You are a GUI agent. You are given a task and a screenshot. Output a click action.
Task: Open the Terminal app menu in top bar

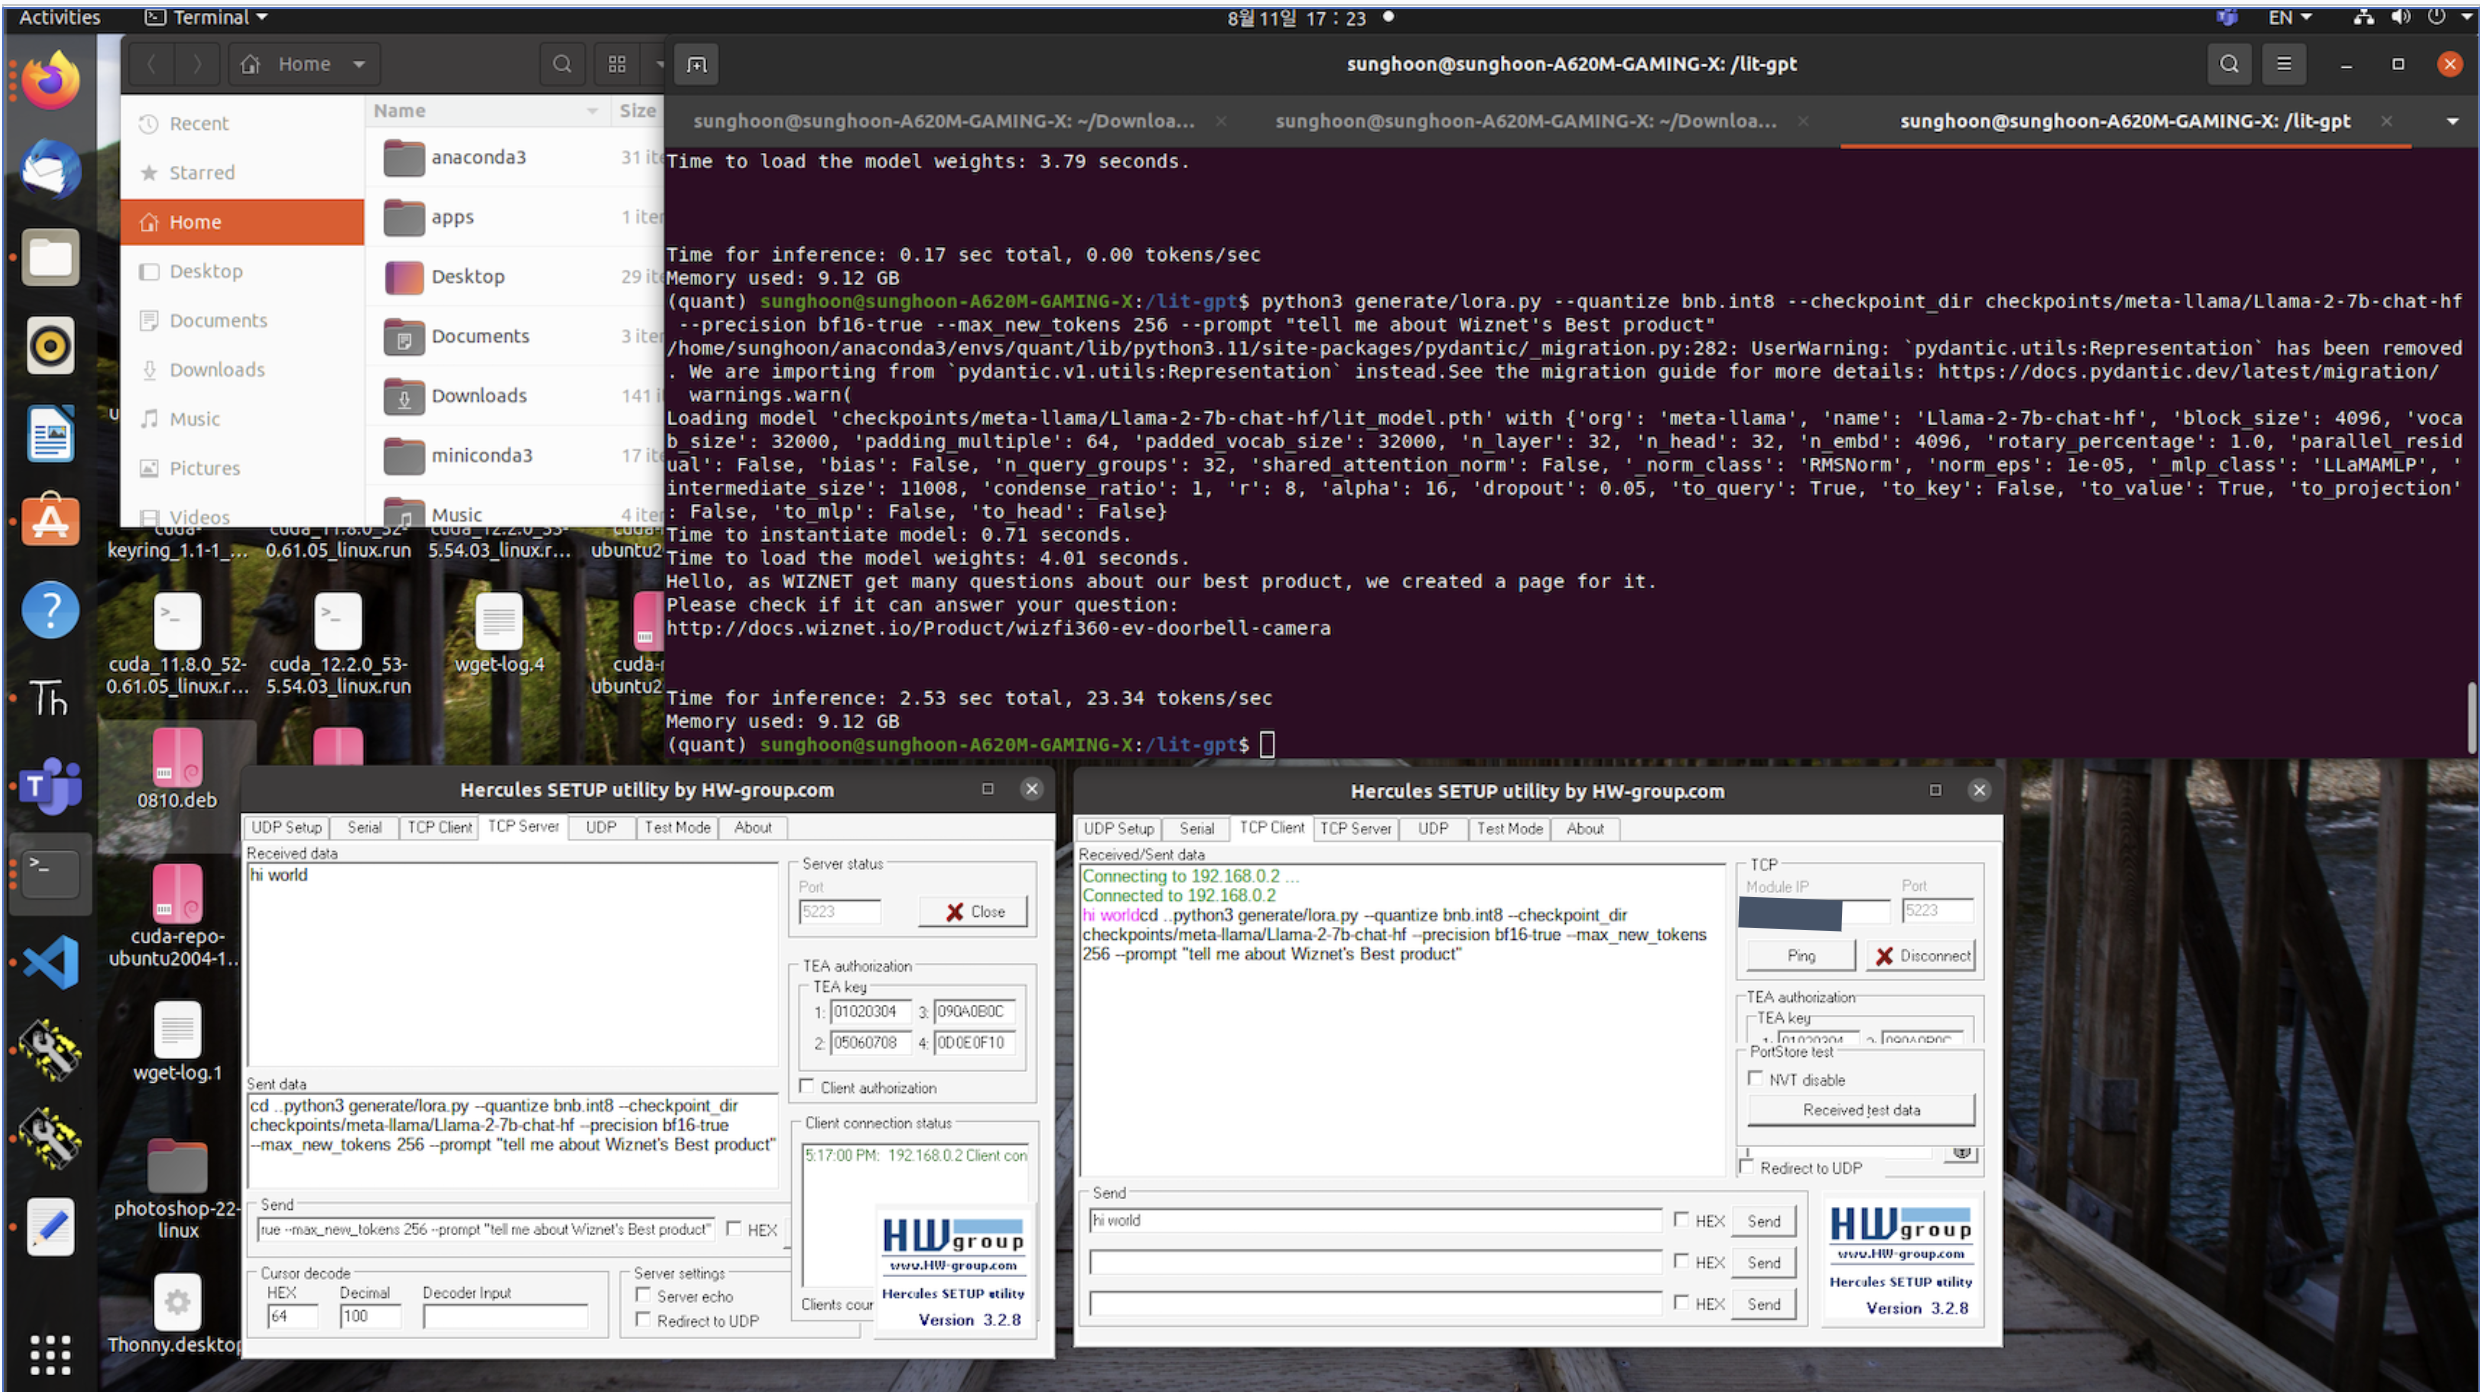pos(207,17)
